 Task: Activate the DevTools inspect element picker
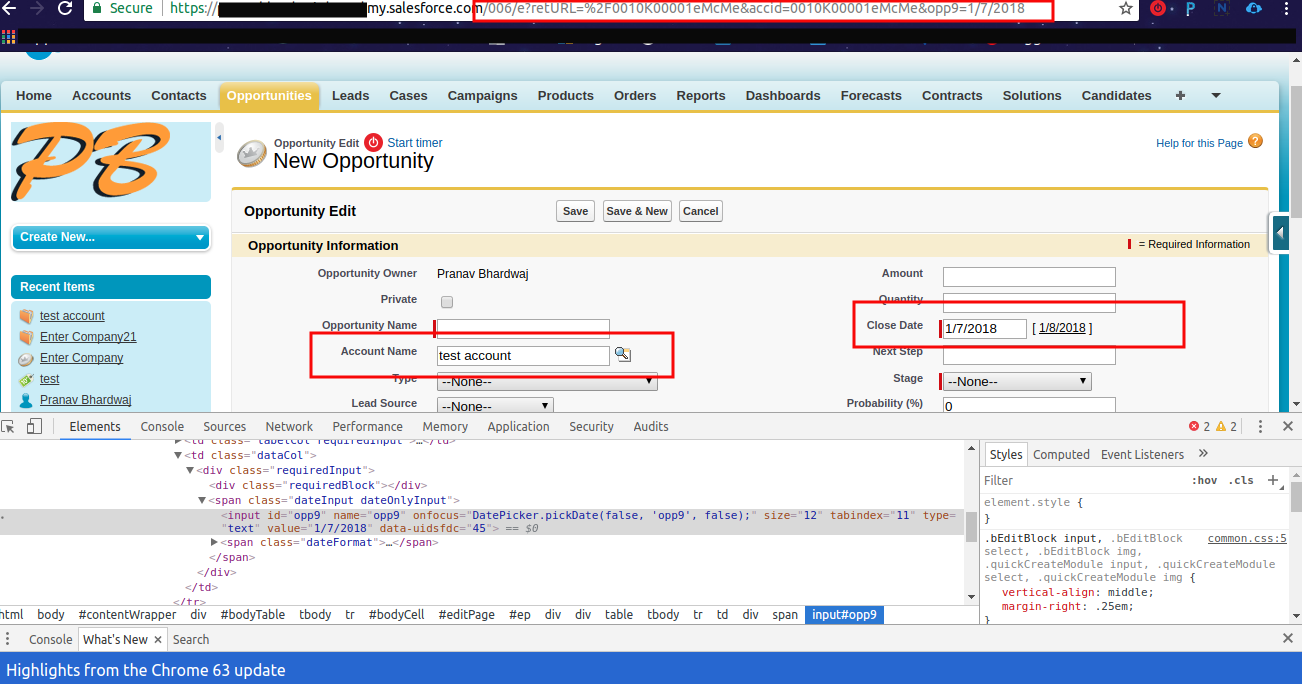pos(9,427)
